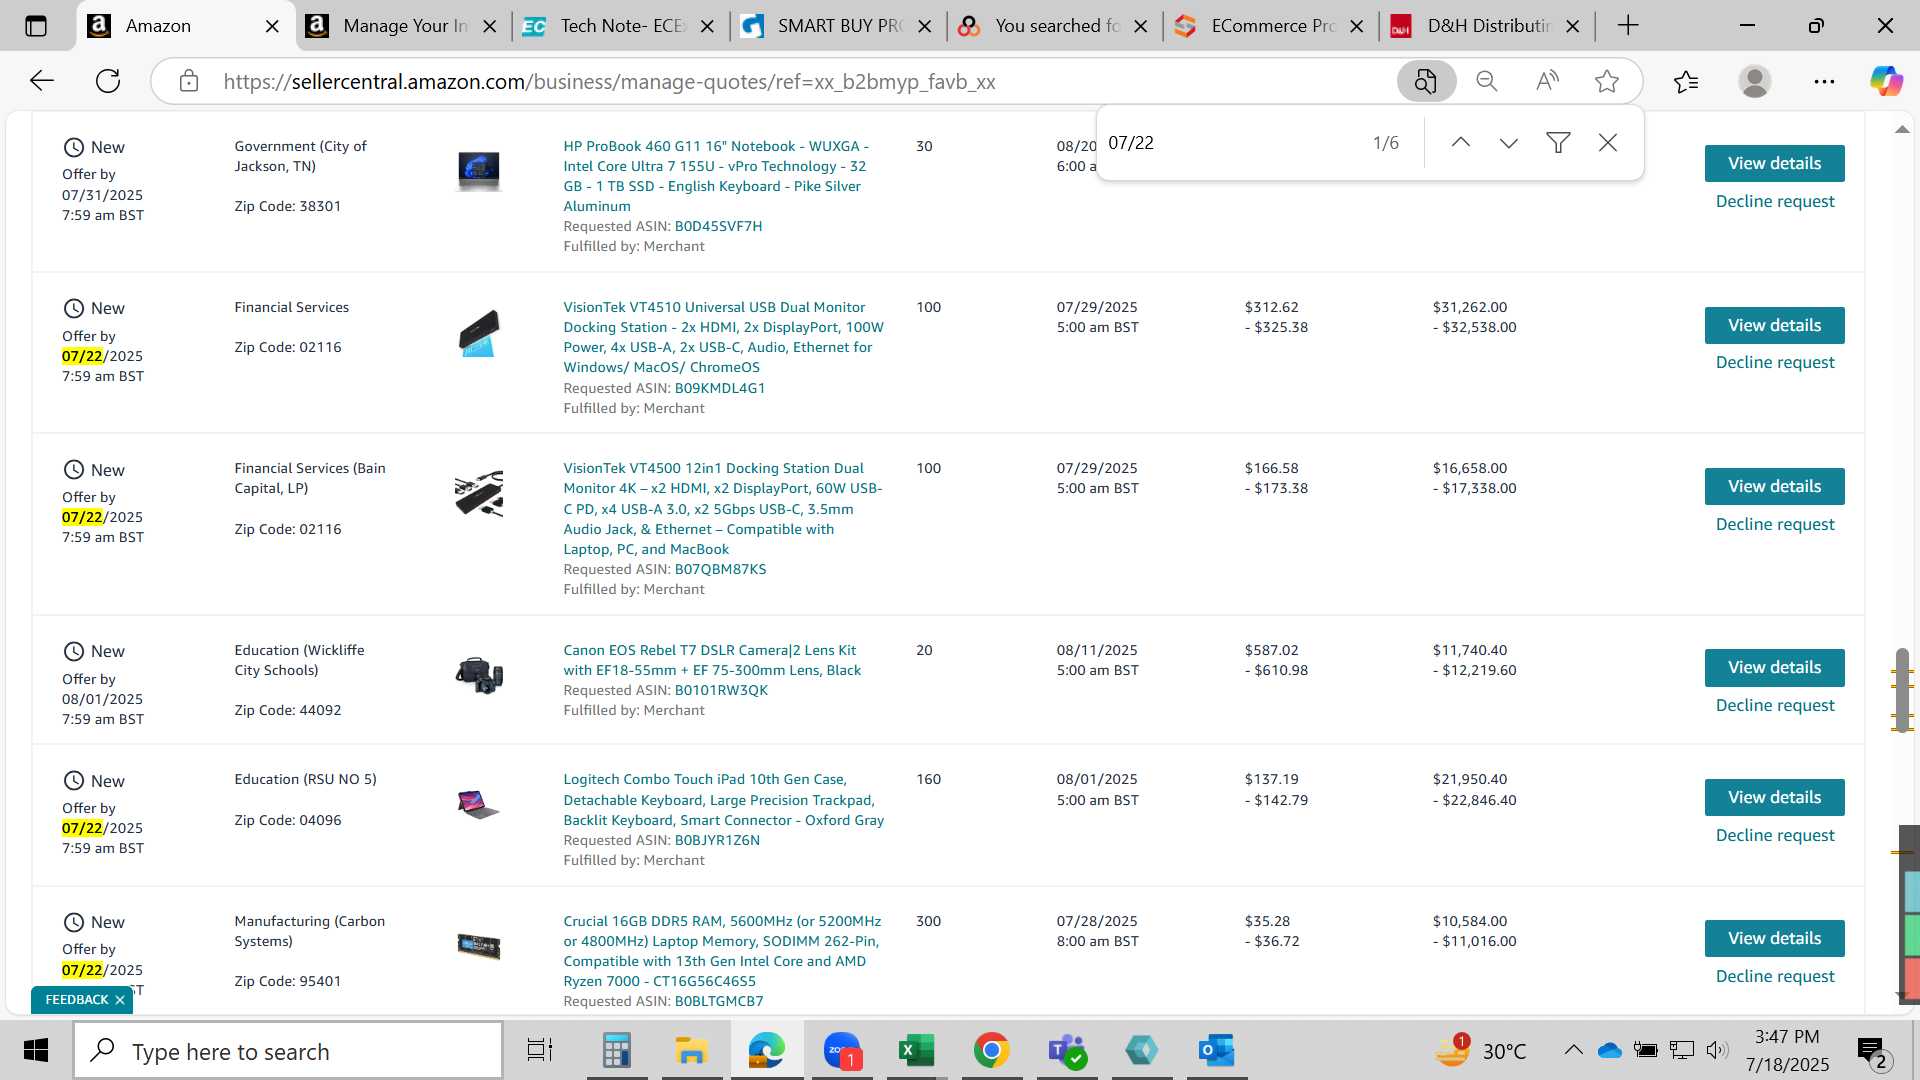Viewport: 1920px width, 1080px height.
Task: Open zoom out magnifier in address bar
Action: (1487, 81)
